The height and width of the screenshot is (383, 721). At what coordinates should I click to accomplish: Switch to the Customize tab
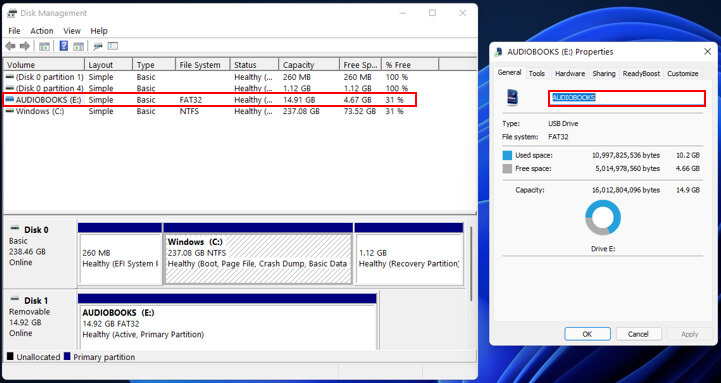click(682, 74)
